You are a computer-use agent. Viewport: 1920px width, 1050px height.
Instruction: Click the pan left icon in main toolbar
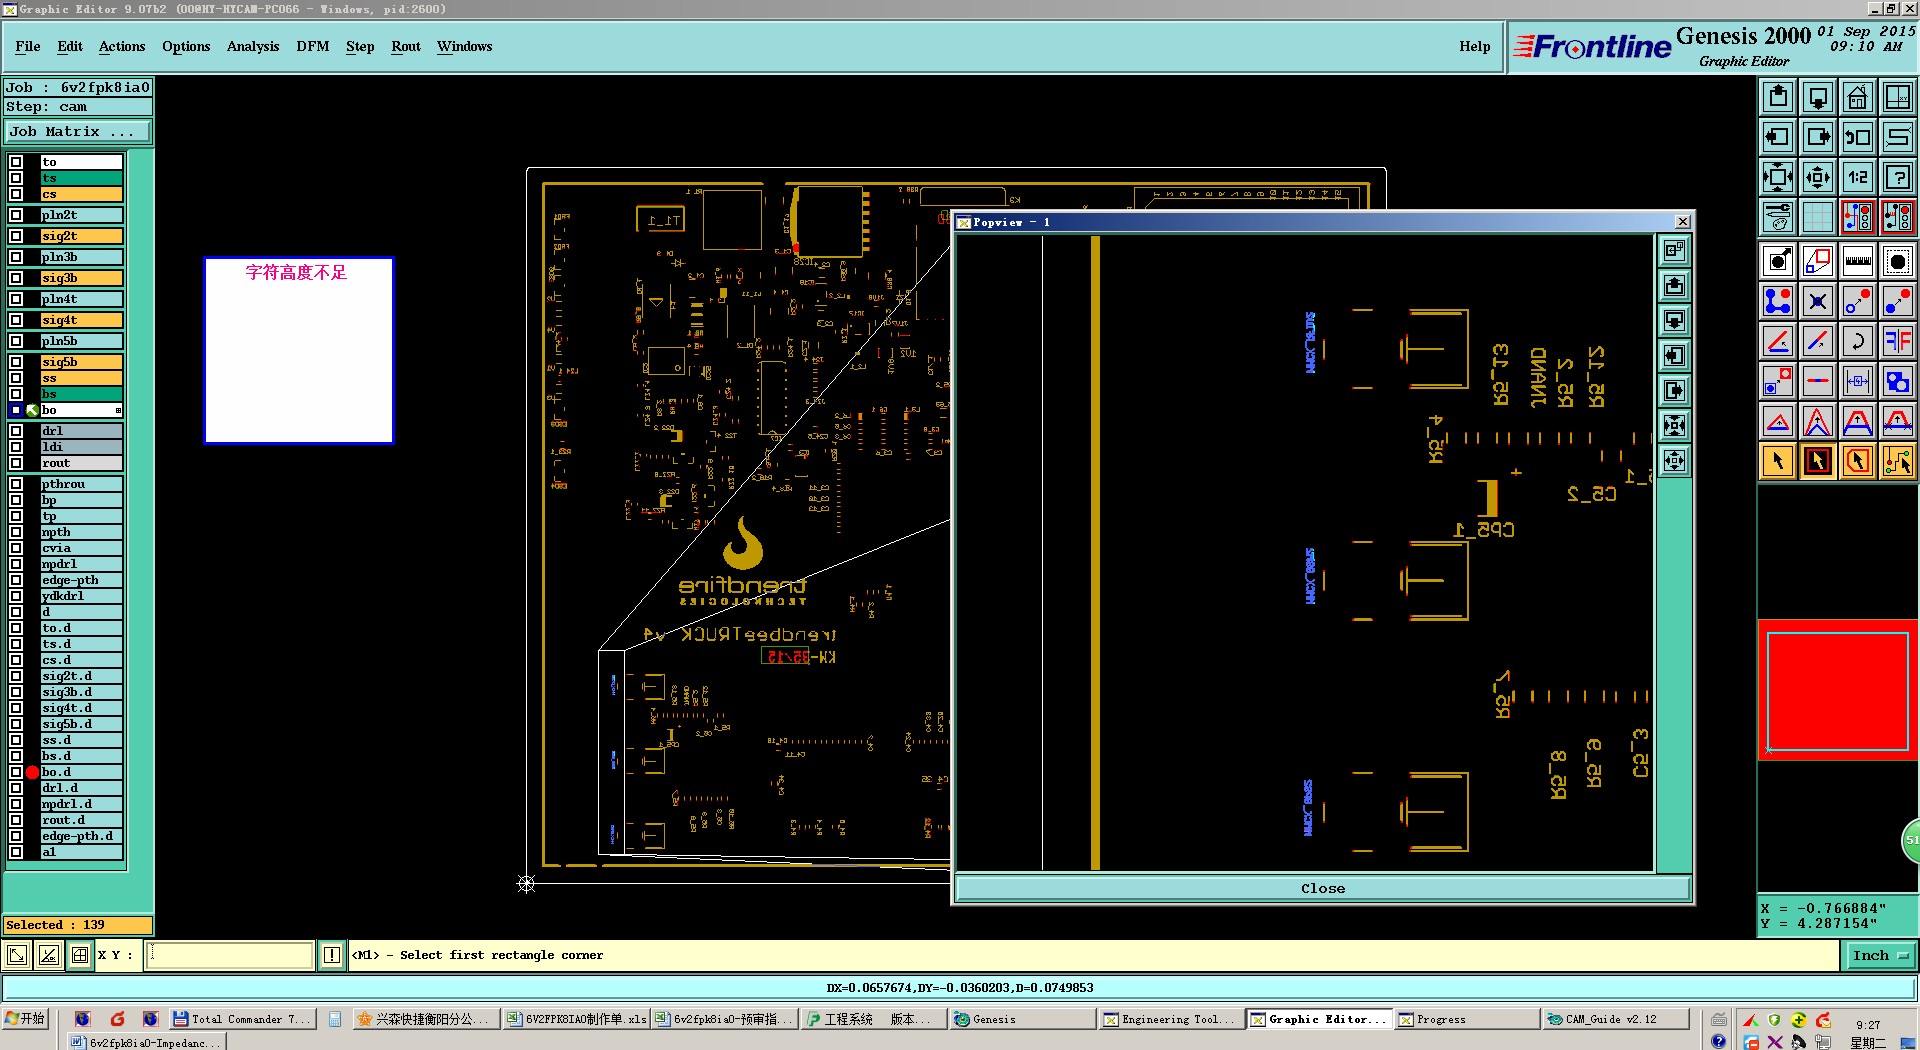pyautogui.click(x=1778, y=137)
